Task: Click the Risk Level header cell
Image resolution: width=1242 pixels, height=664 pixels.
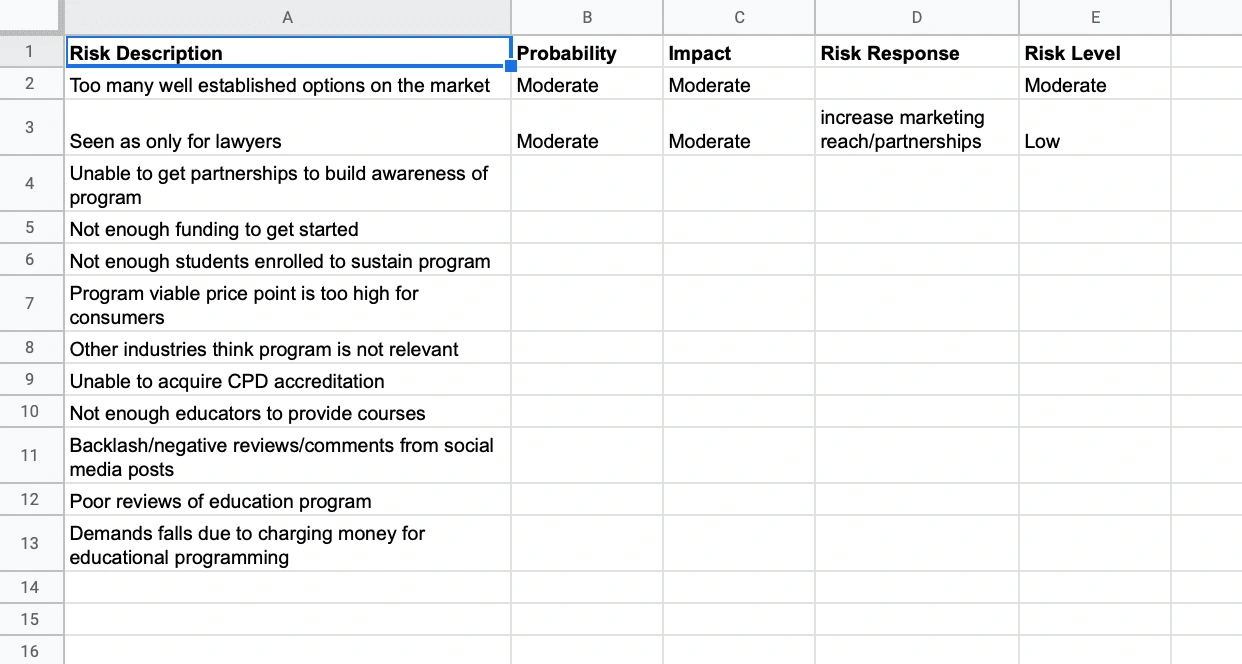Action: (x=1095, y=53)
